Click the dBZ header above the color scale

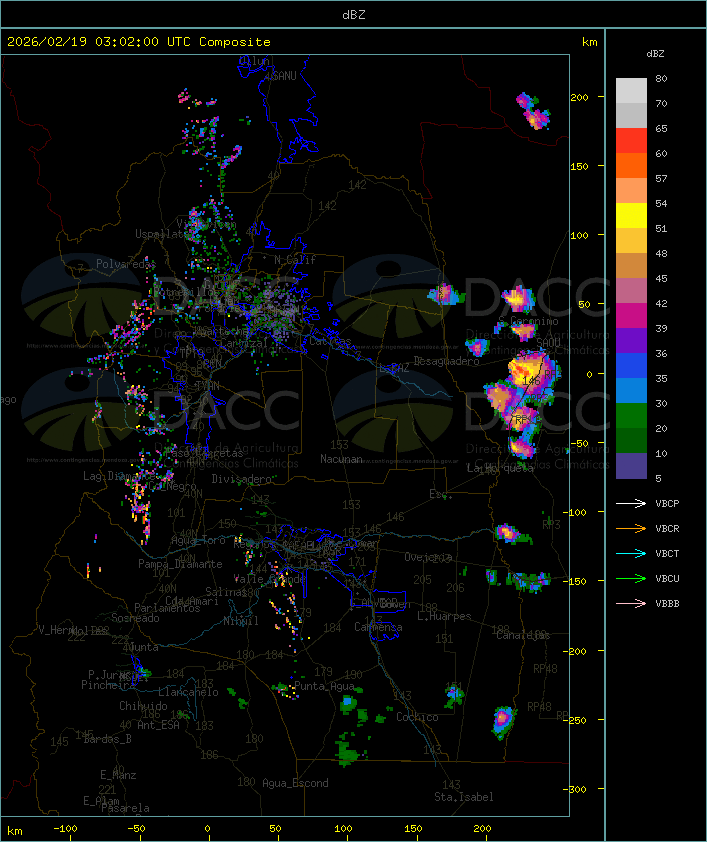tap(655, 54)
